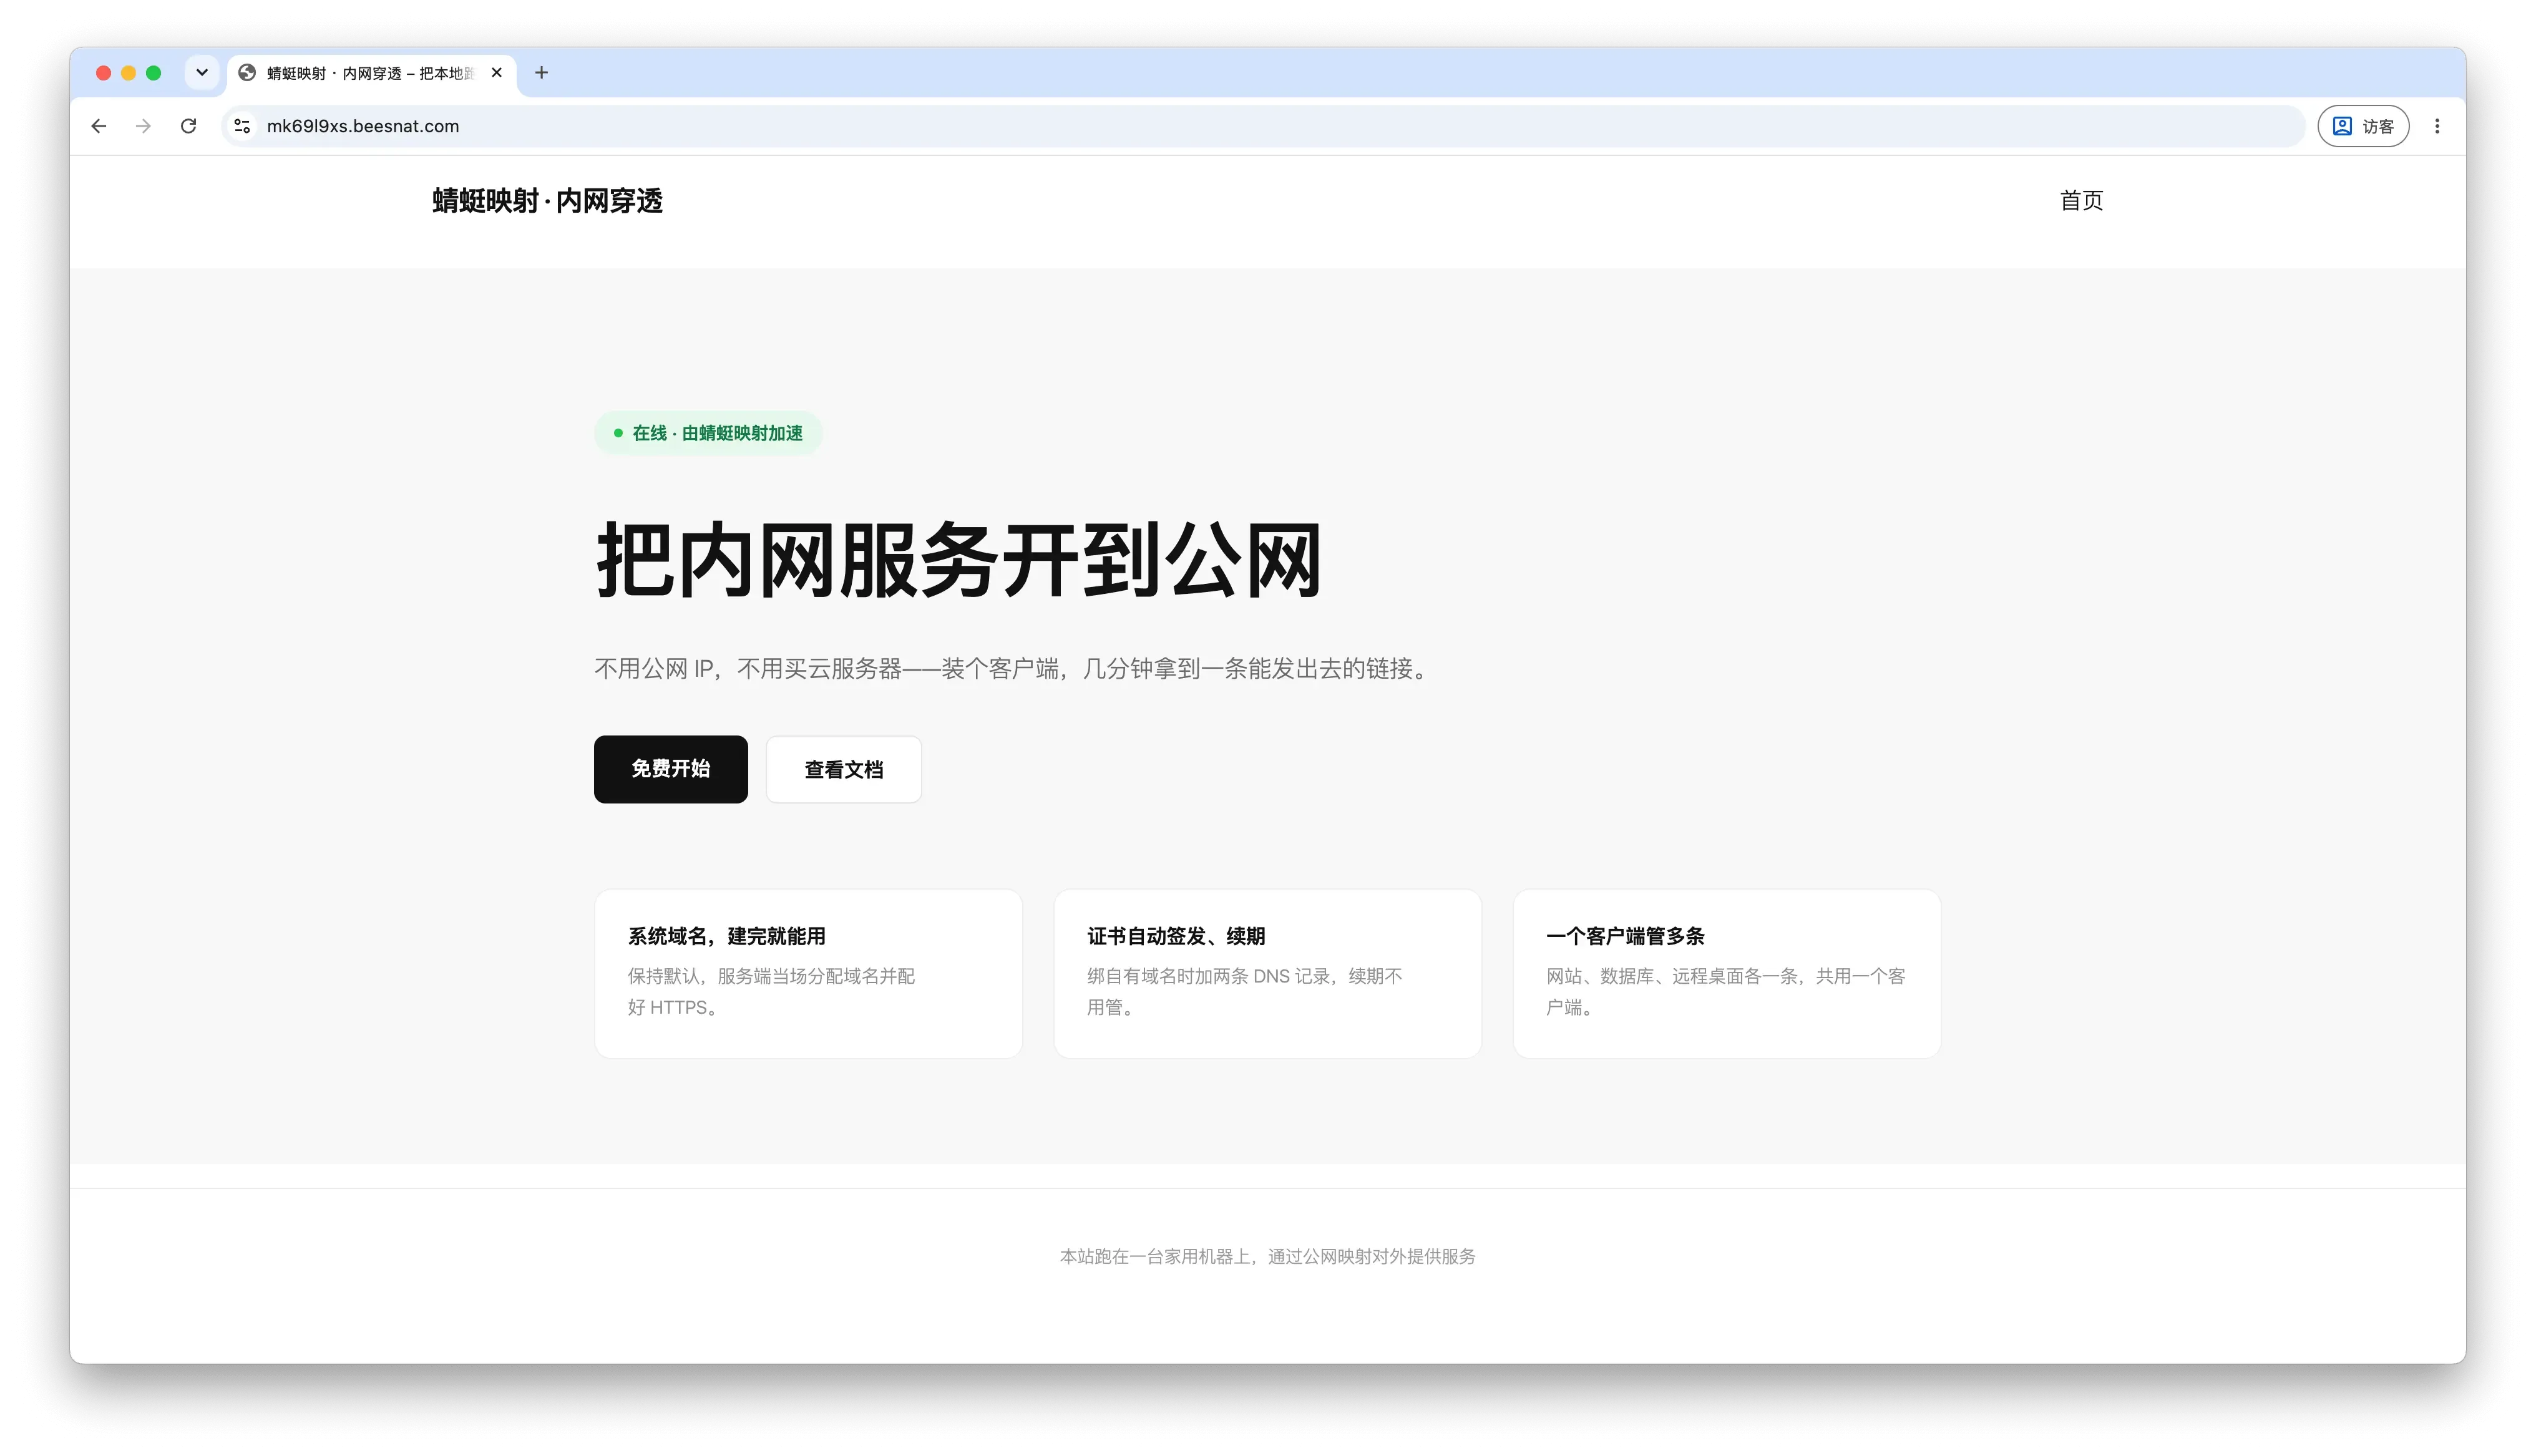Click the 网站、数据库、远程桌面各一条 description
The image size is (2536, 1456).
coord(1725,991)
